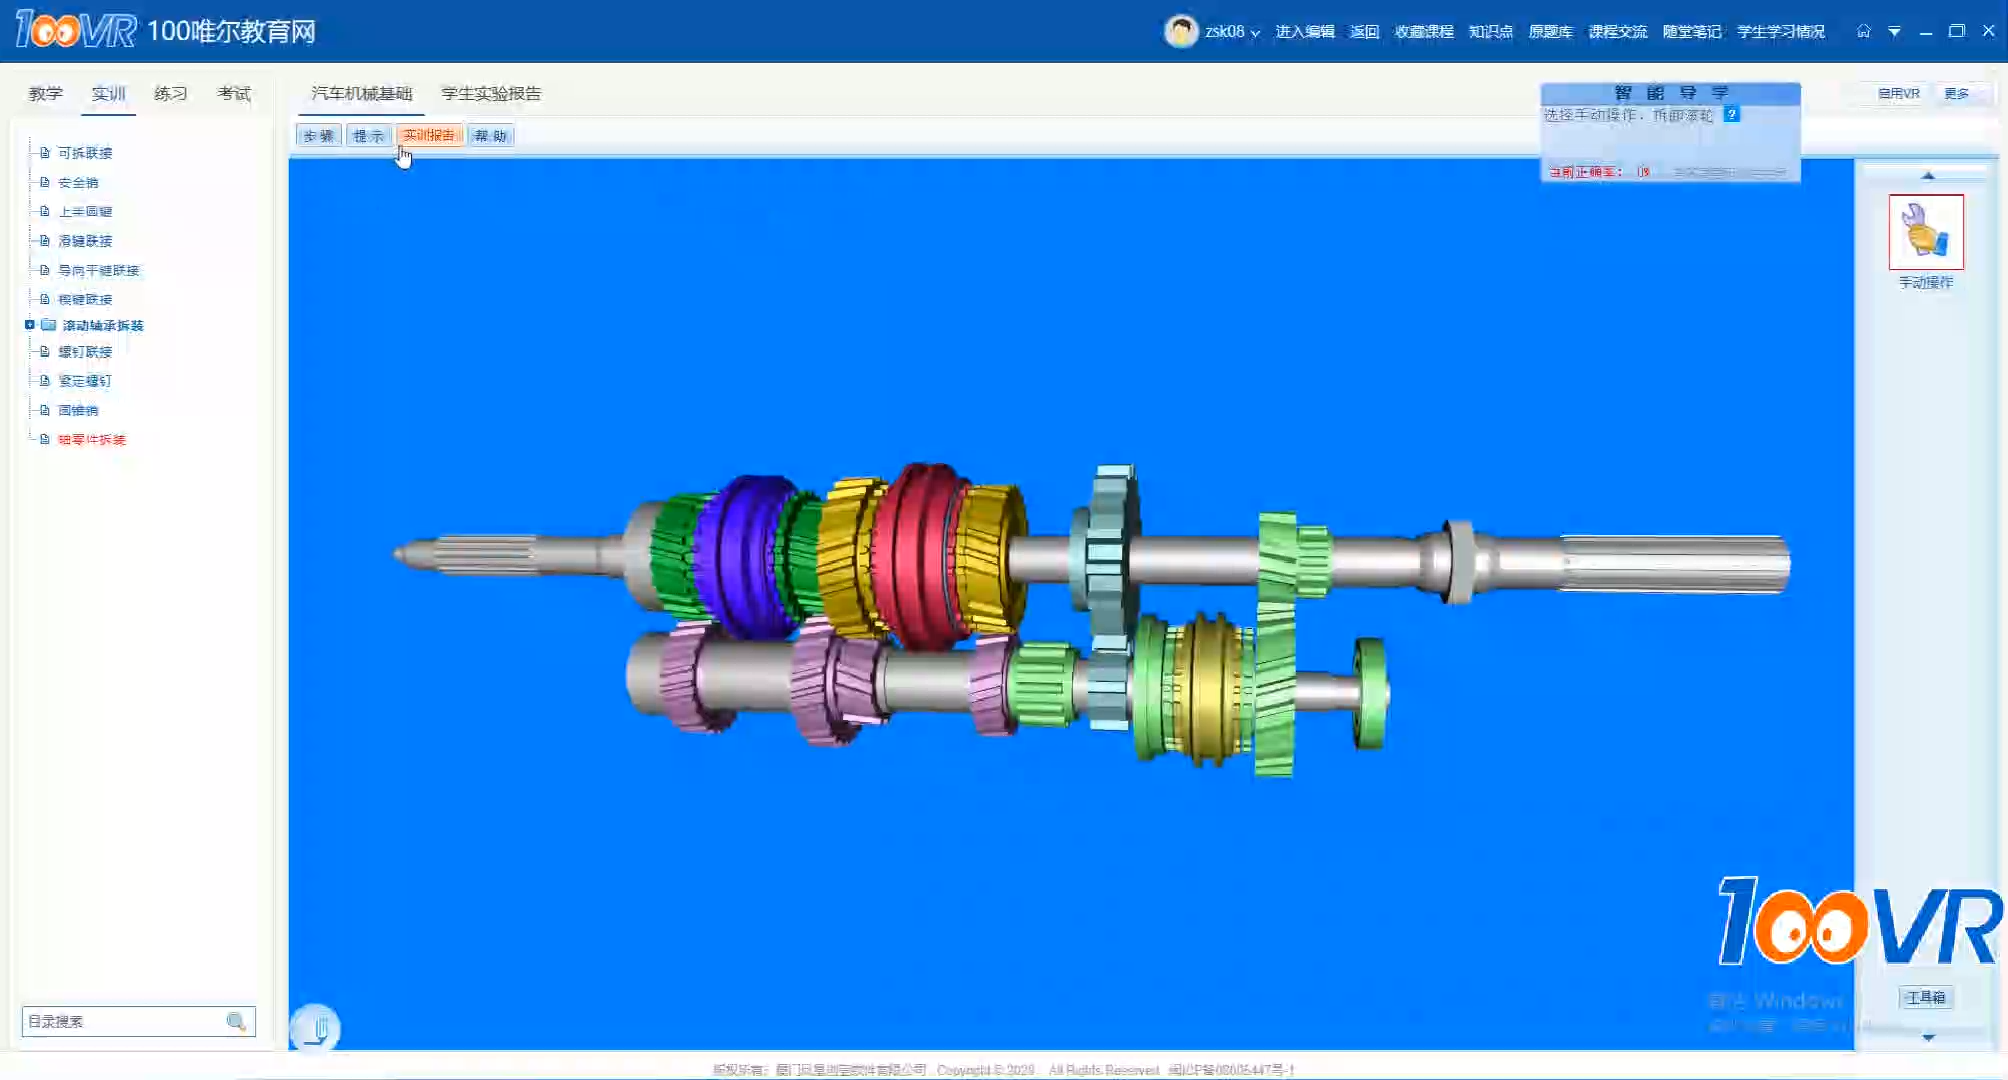Click the zsk08 user avatar

tap(1181, 31)
